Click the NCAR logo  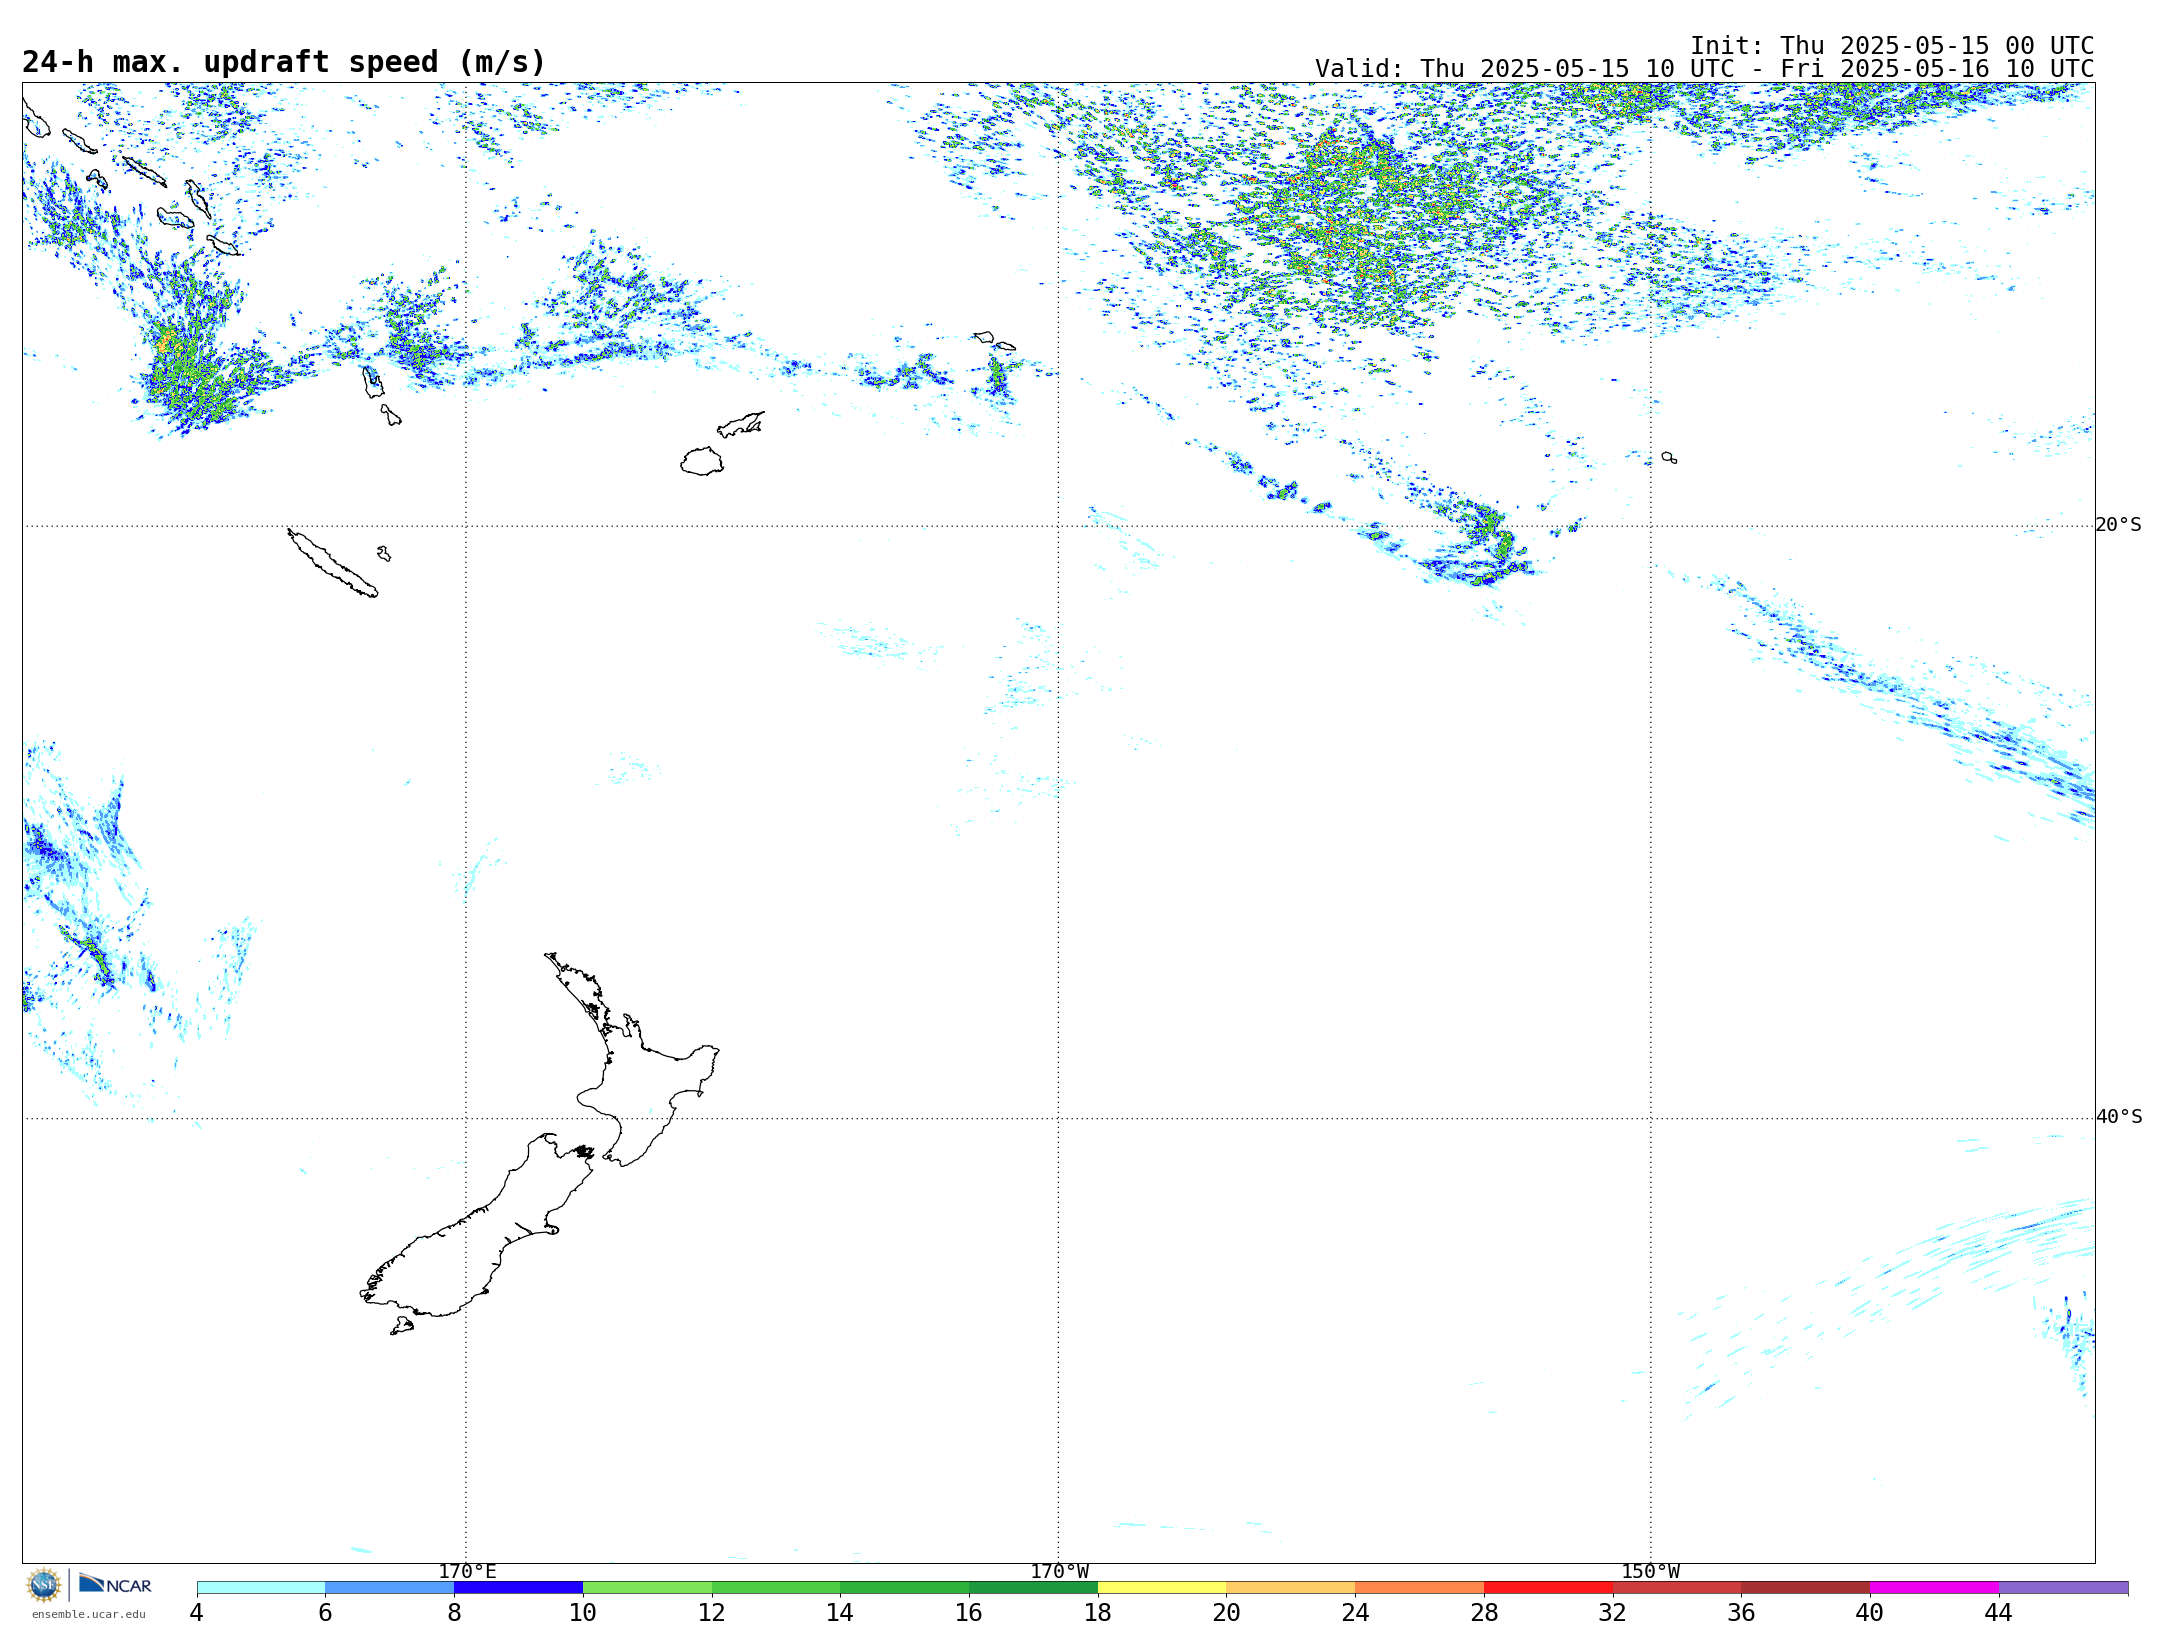point(115,1584)
